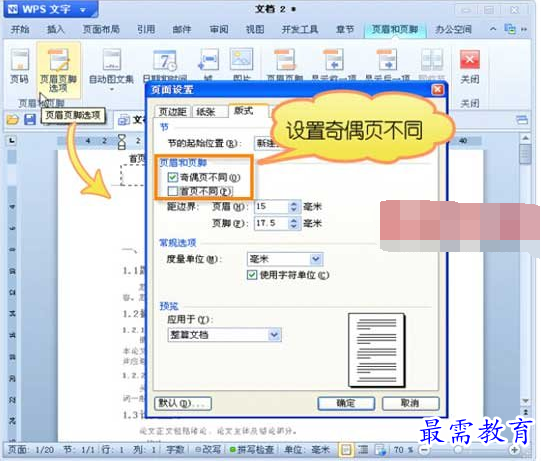Click web layout view icon in status bar

381,450
